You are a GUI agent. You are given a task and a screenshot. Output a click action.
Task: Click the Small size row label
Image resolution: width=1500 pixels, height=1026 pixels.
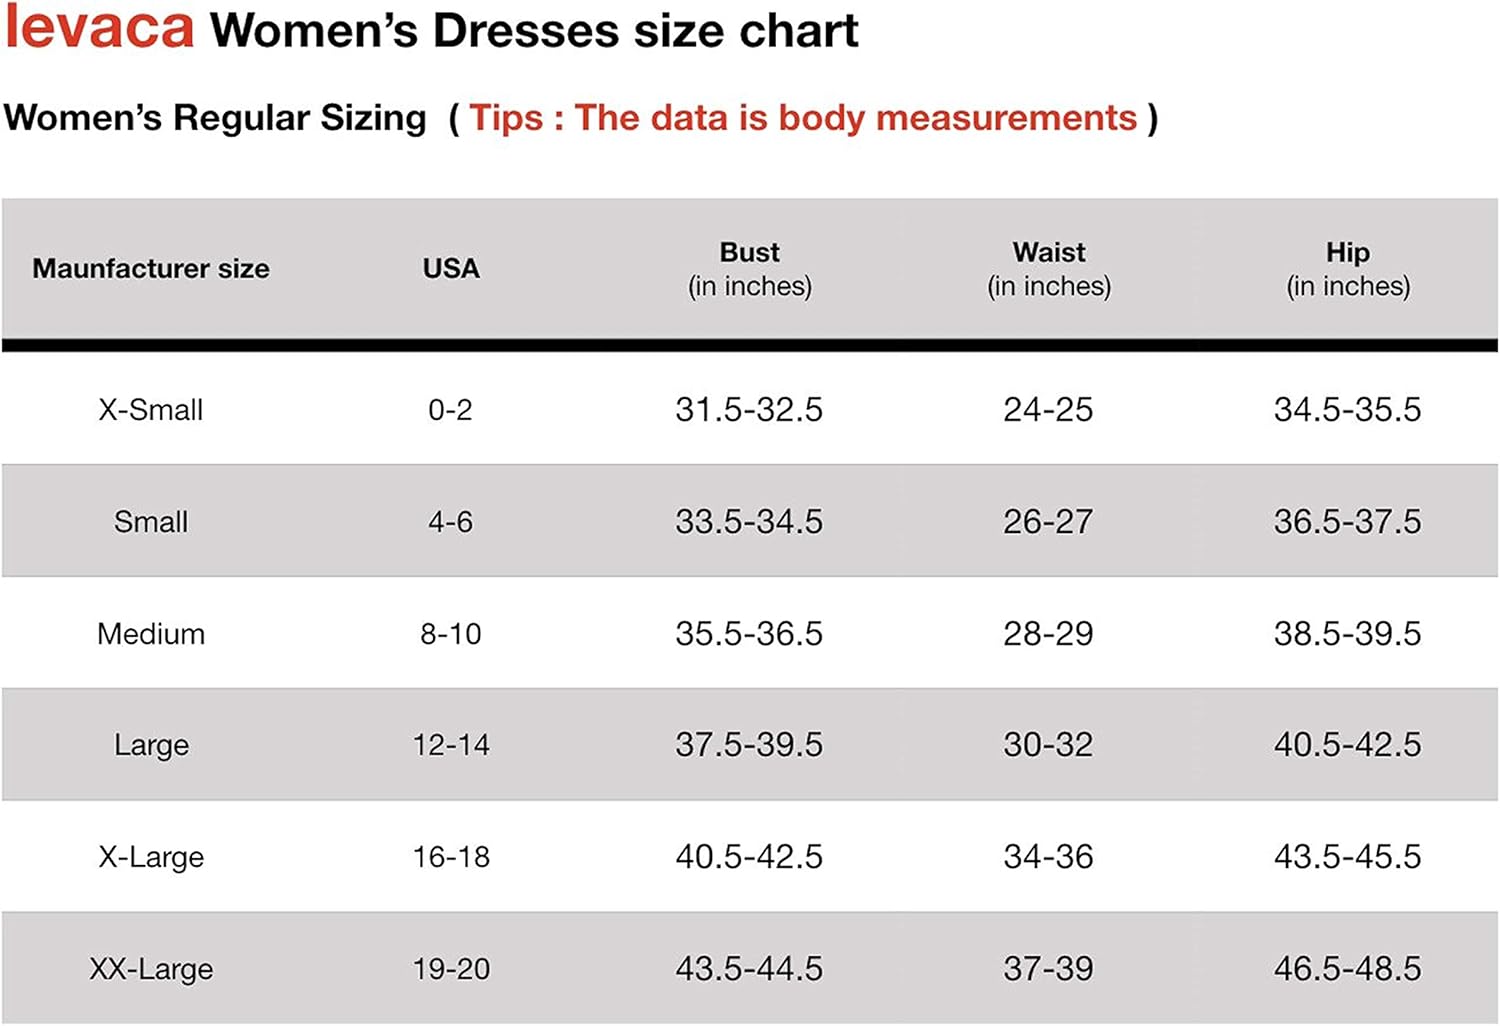click(151, 522)
